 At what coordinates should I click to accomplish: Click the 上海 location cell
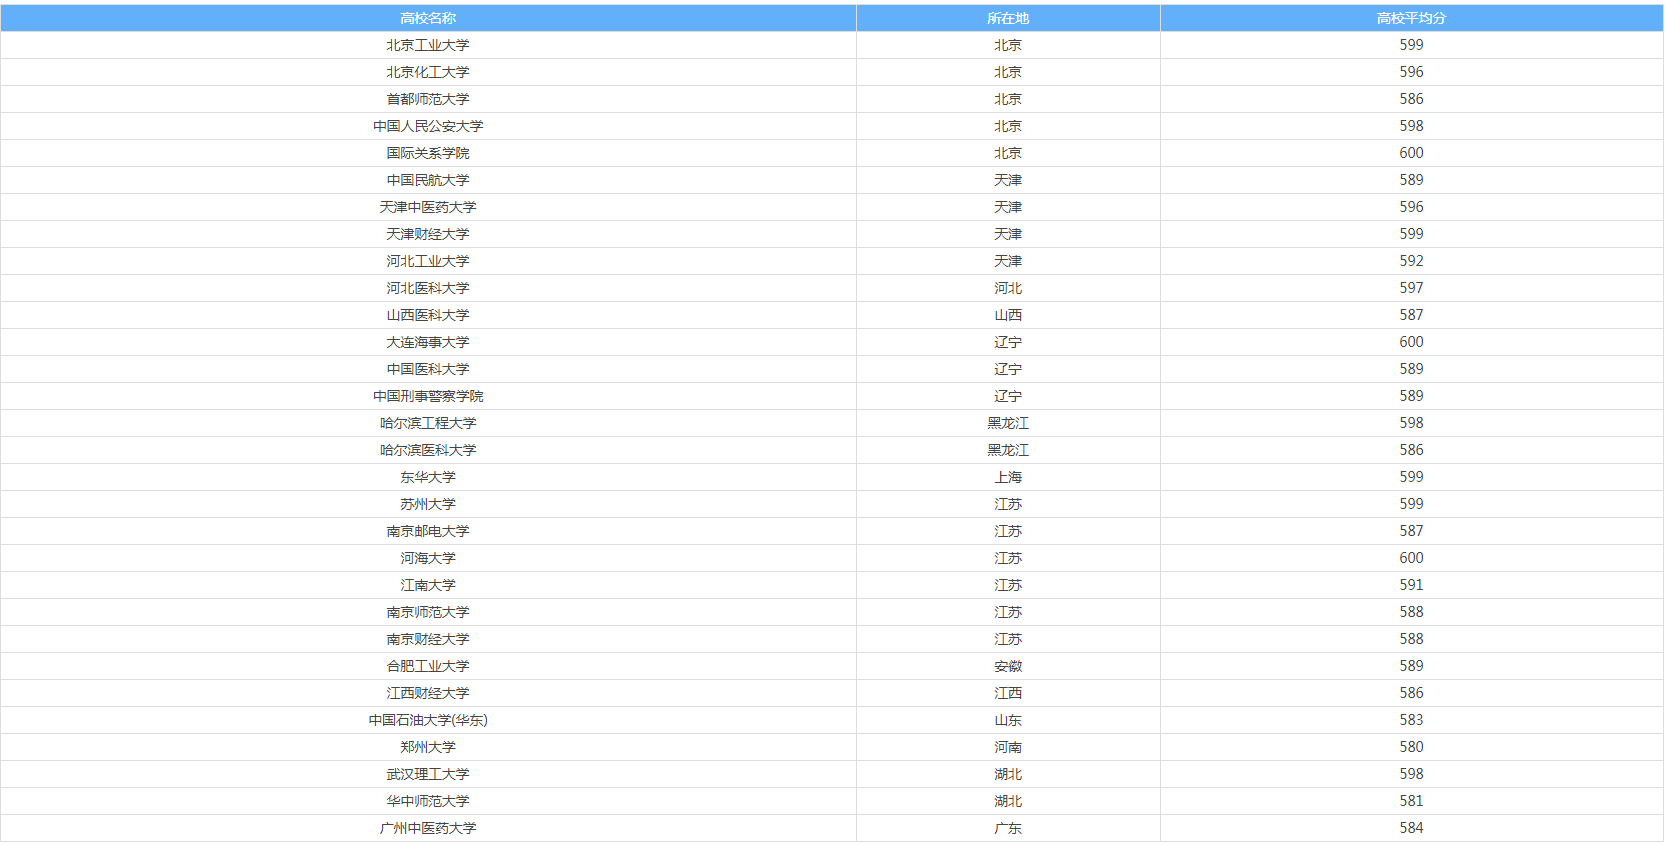(x=1008, y=477)
